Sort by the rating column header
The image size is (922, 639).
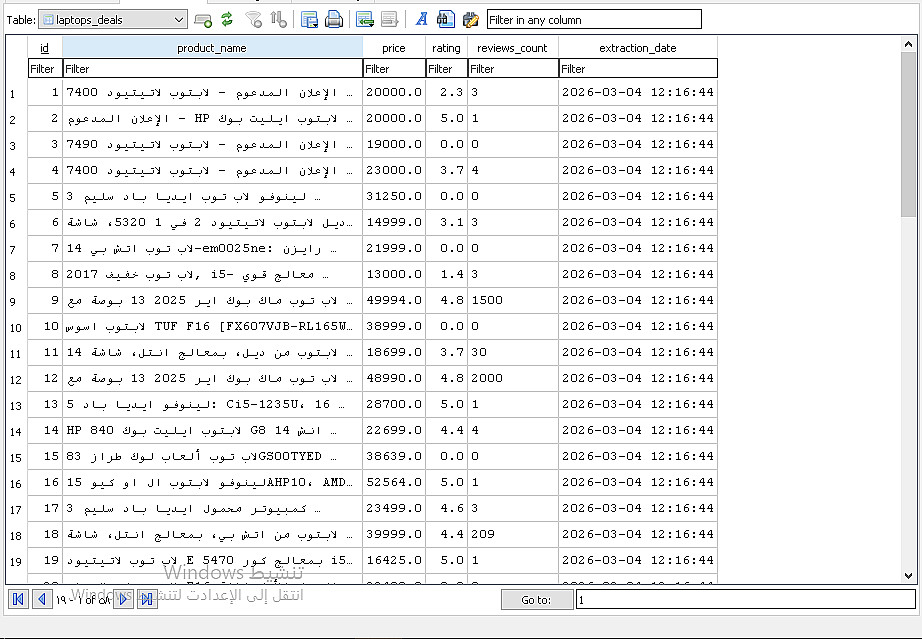pos(446,48)
